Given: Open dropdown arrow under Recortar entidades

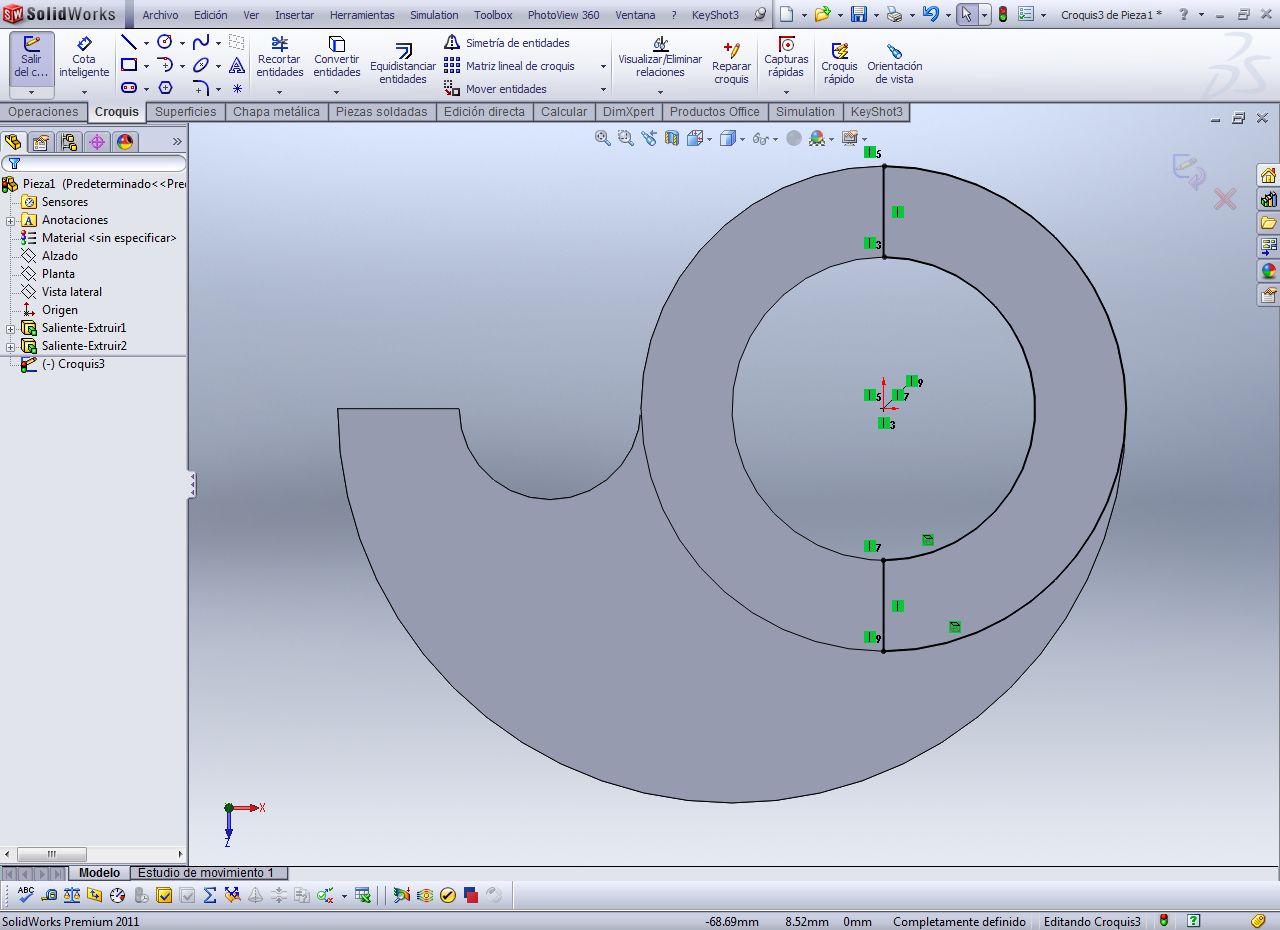Looking at the screenshot, I should point(280,91).
